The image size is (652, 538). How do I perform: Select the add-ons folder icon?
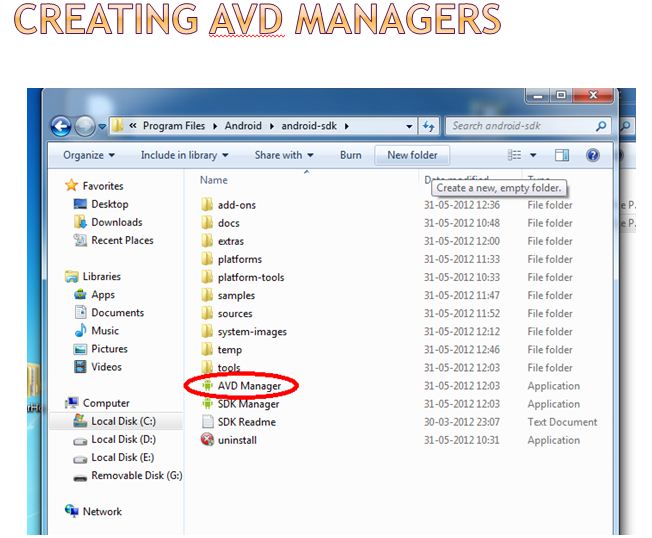coord(207,205)
